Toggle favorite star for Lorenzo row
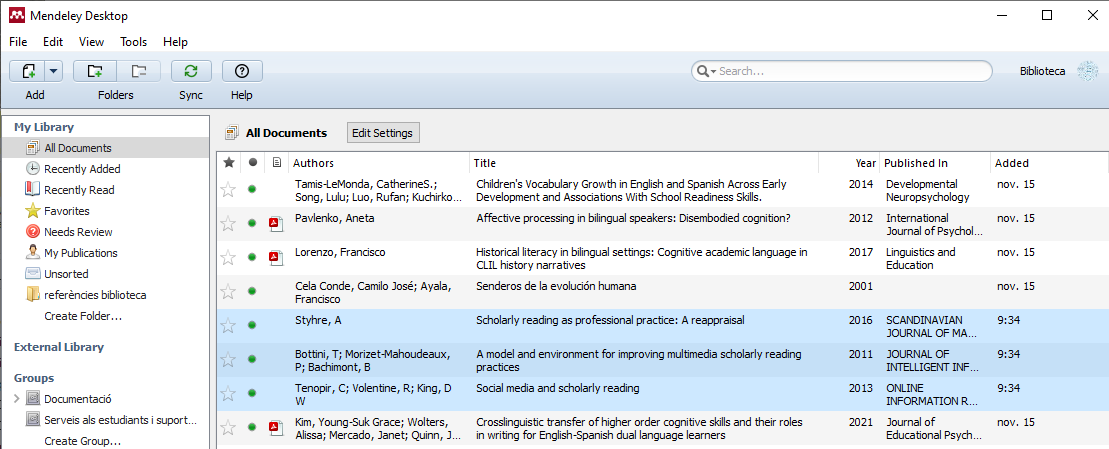Screen dimensions: 1109x449 [228, 257]
